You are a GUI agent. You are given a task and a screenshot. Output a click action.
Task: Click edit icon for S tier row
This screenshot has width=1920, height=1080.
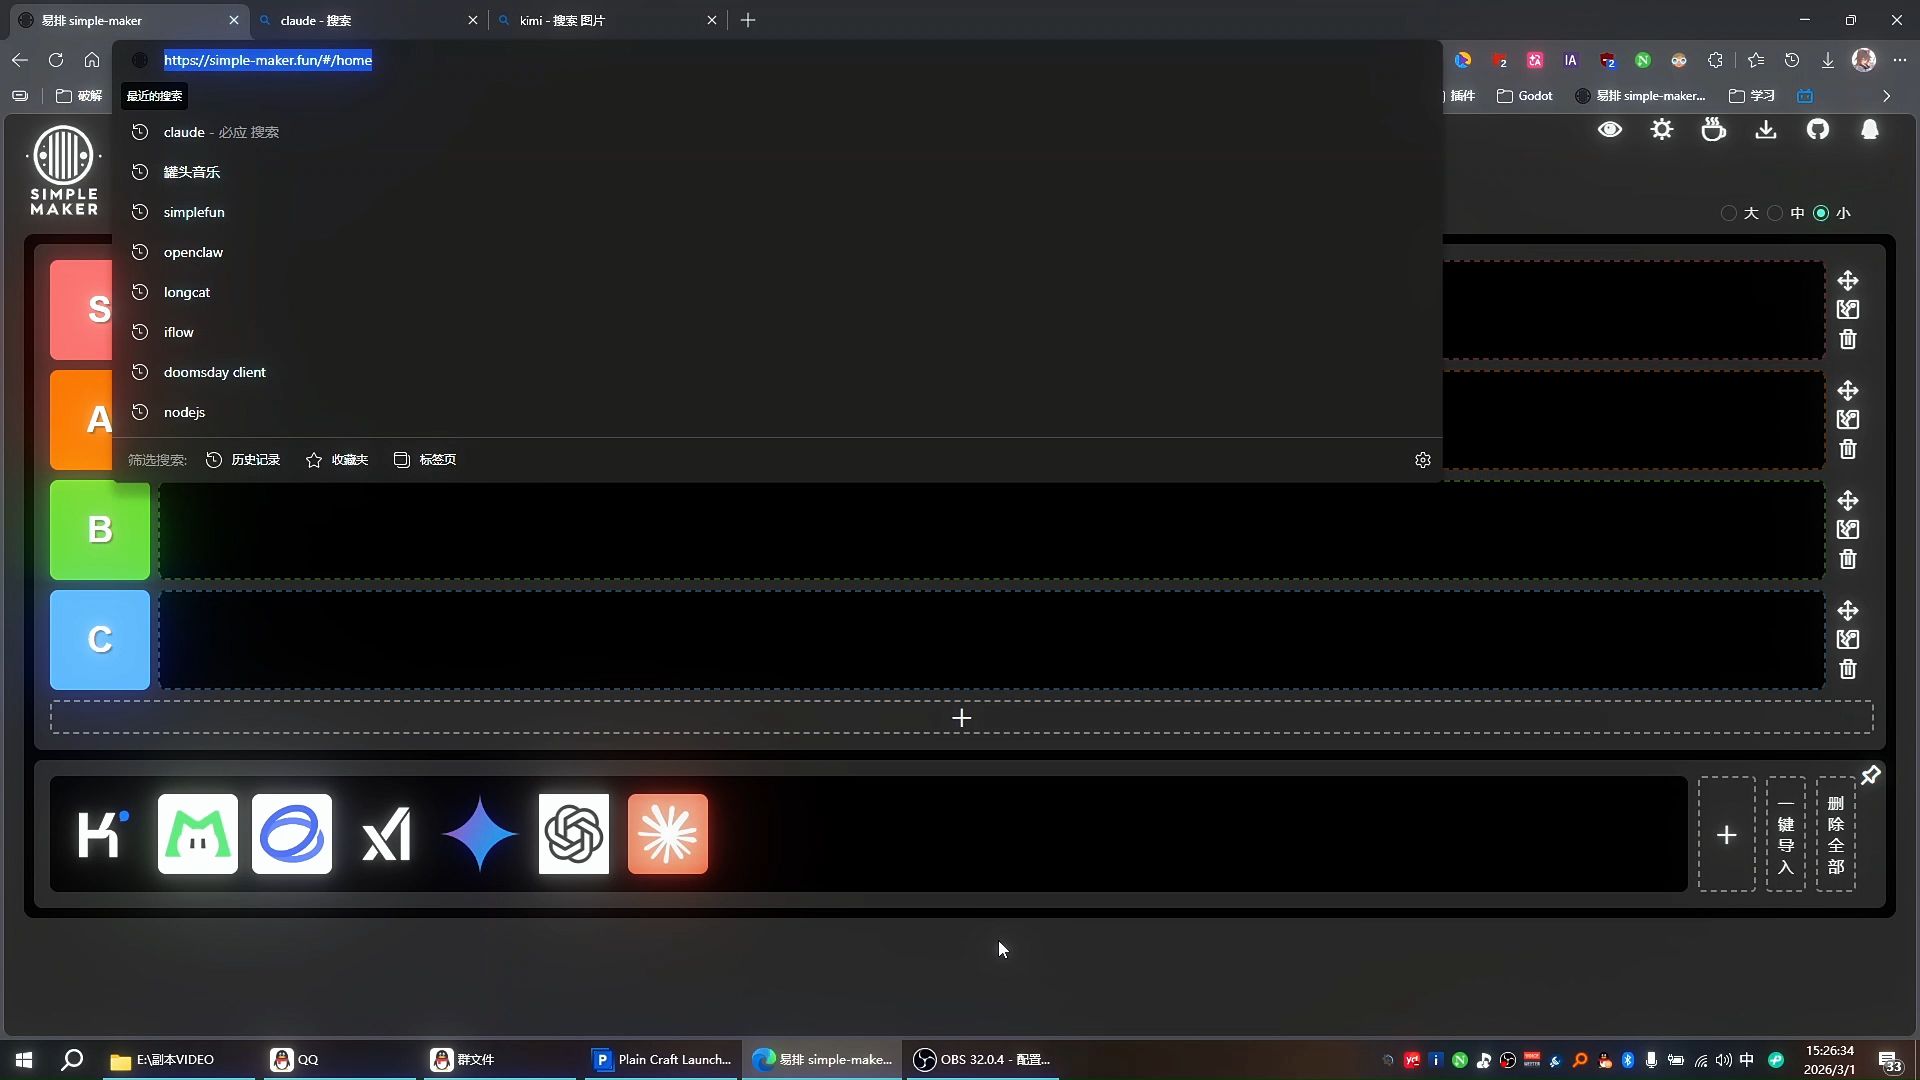click(1847, 310)
